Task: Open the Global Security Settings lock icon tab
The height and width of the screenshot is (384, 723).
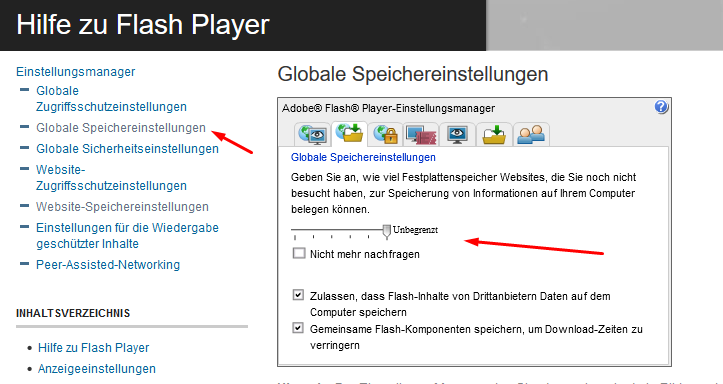Action: [x=385, y=134]
